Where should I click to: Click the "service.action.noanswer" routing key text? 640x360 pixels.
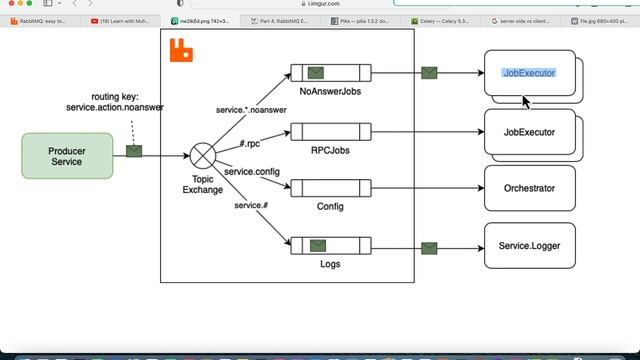pos(115,107)
